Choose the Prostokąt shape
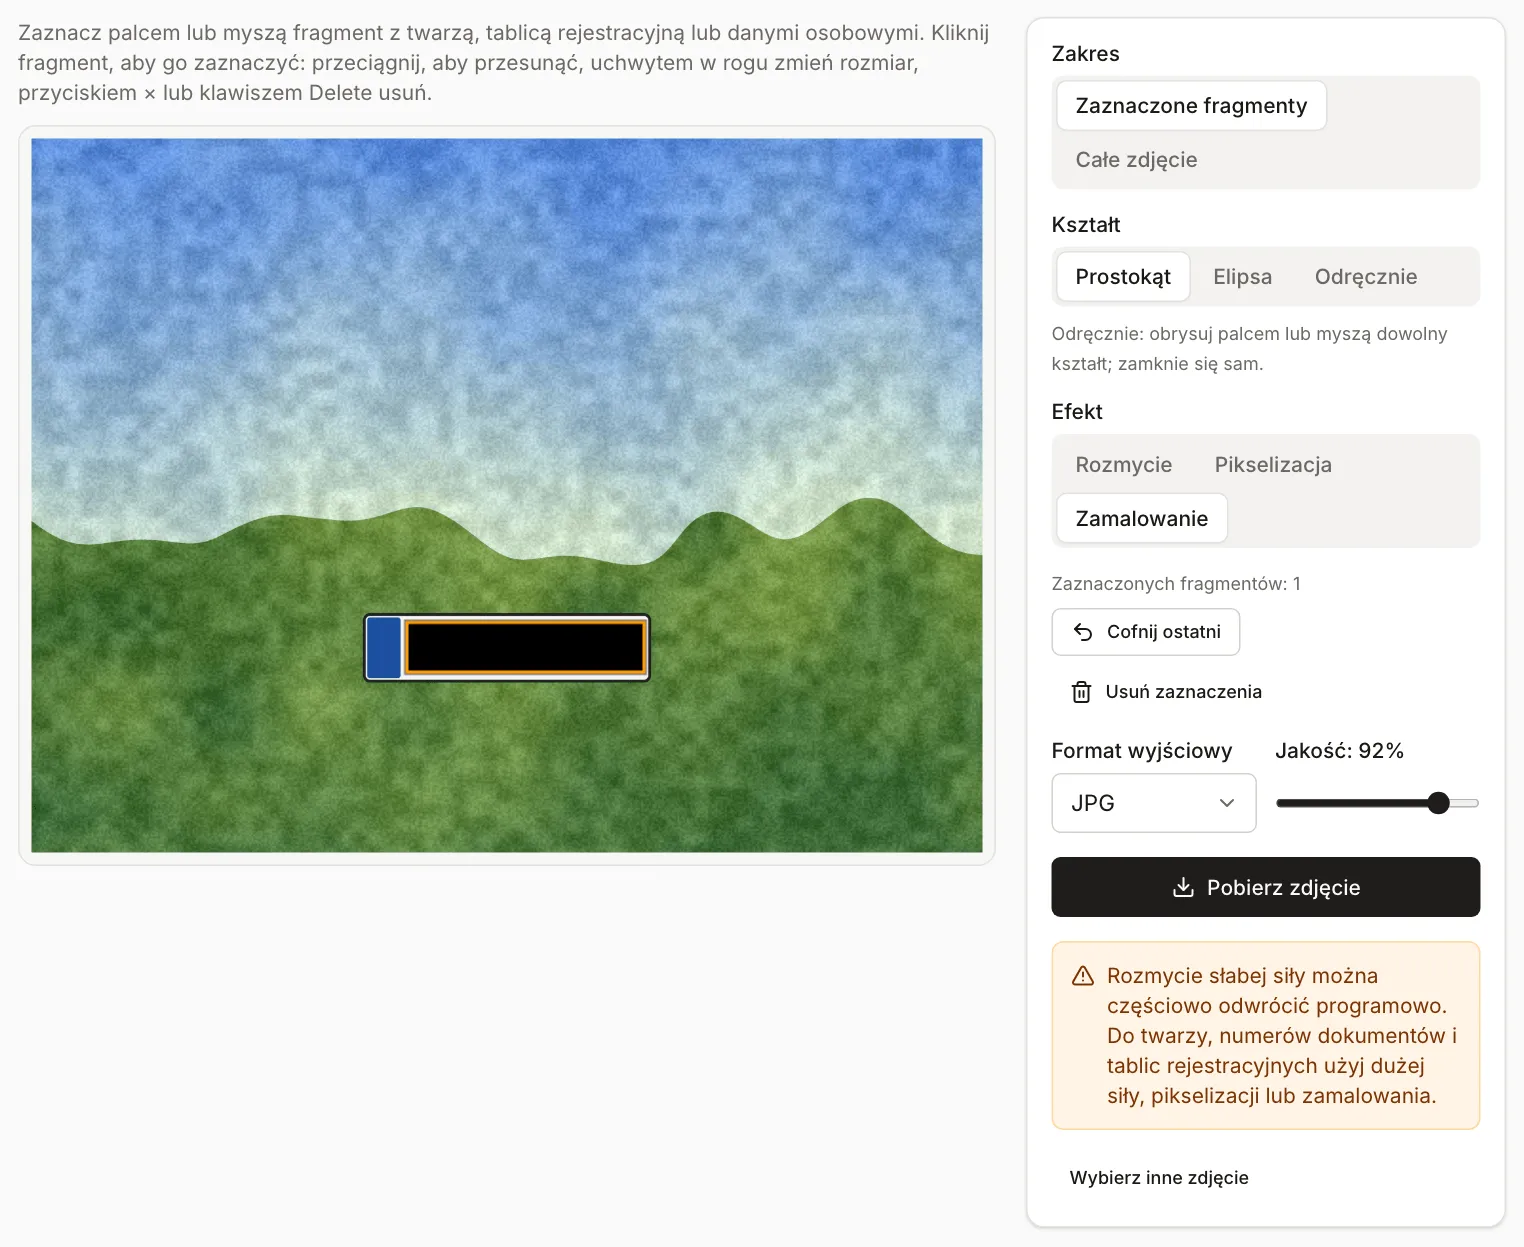The height and width of the screenshot is (1247, 1524). click(x=1123, y=277)
